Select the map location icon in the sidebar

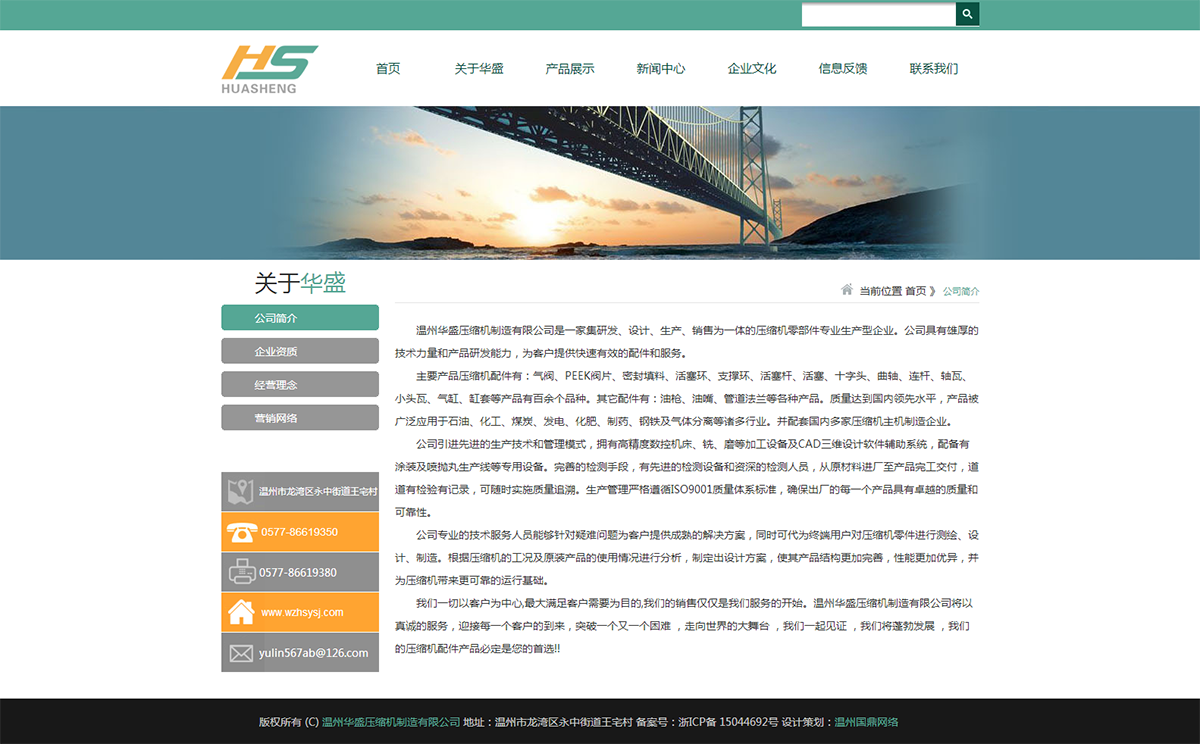[x=239, y=491]
